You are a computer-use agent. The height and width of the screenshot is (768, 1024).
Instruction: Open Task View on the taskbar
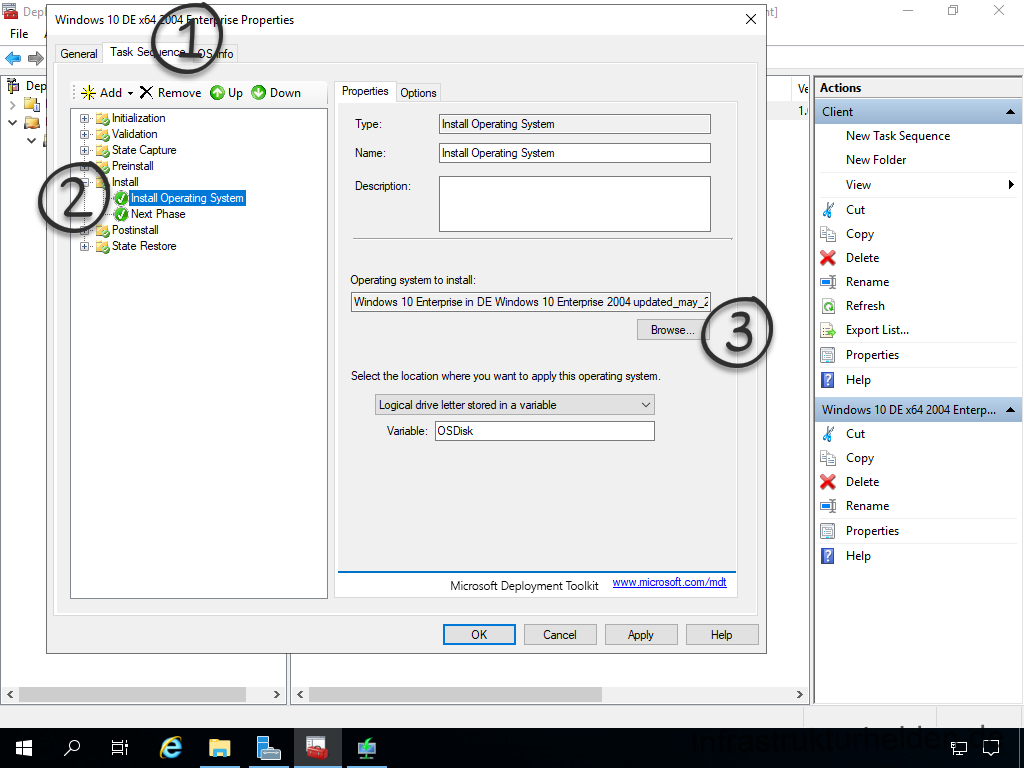tap(120, 748)
